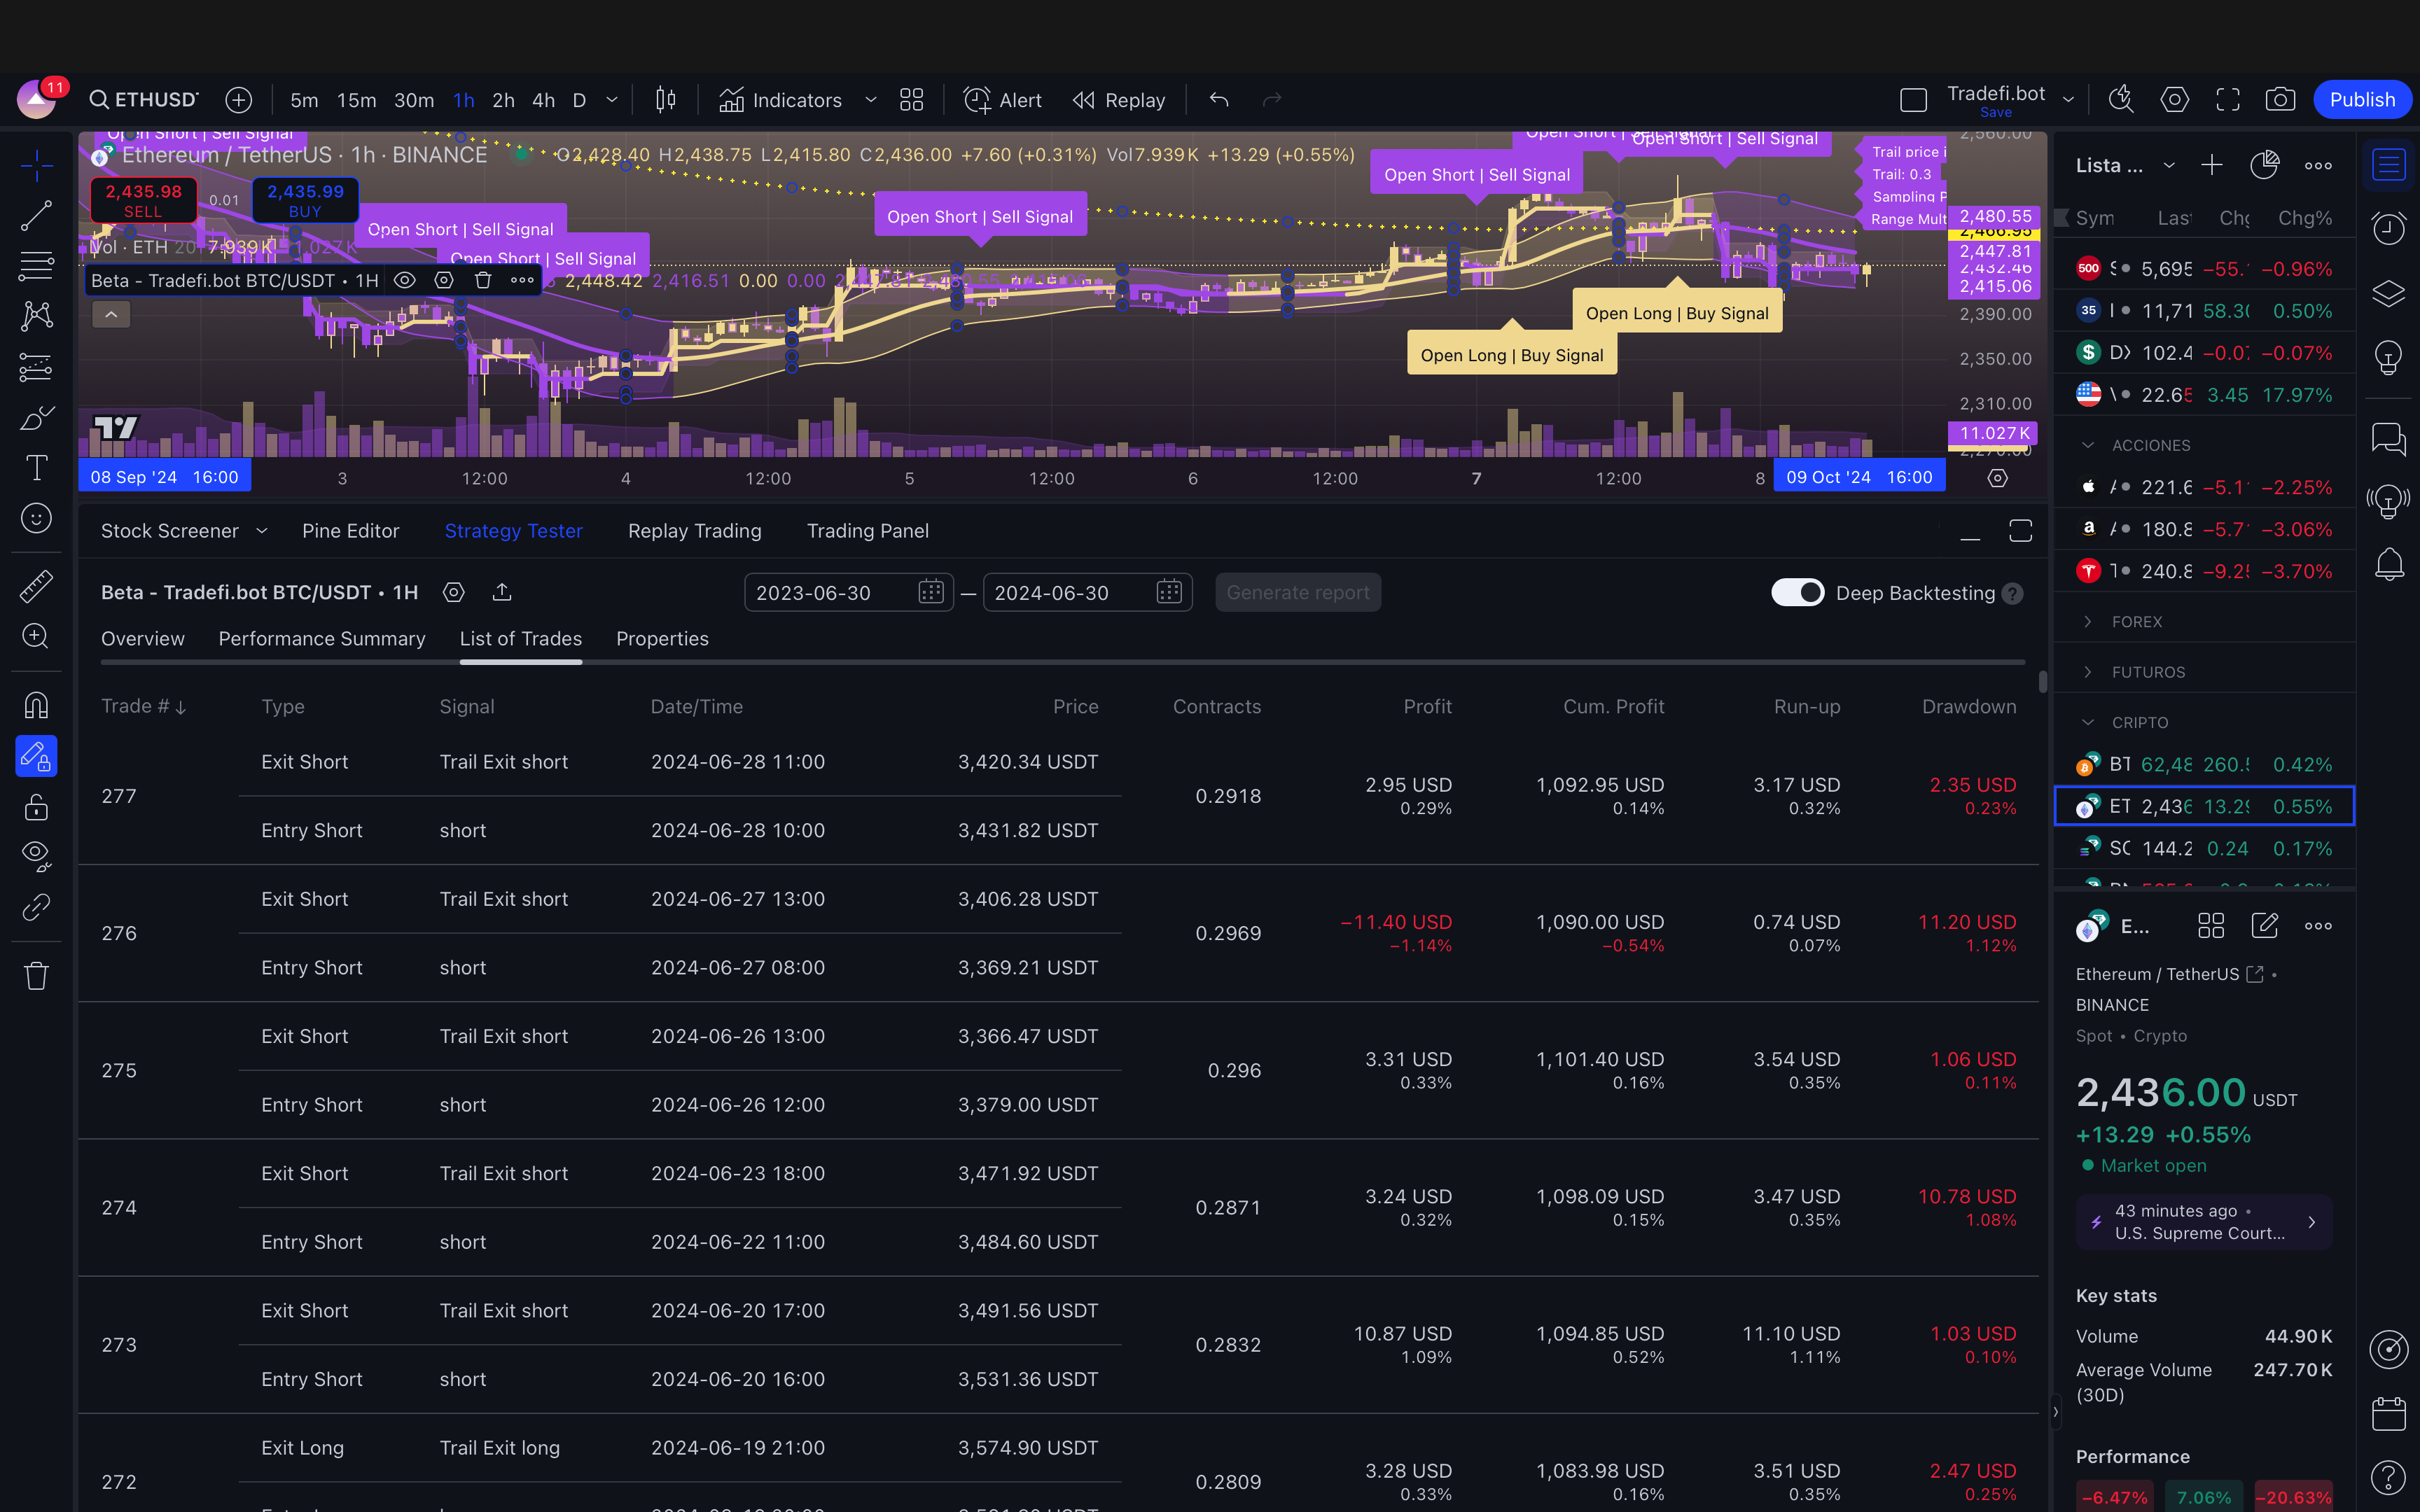The image size is (2420, 1512).
Task: Click the 2023-06-30 start date field
Action: (x=830, y=593)
